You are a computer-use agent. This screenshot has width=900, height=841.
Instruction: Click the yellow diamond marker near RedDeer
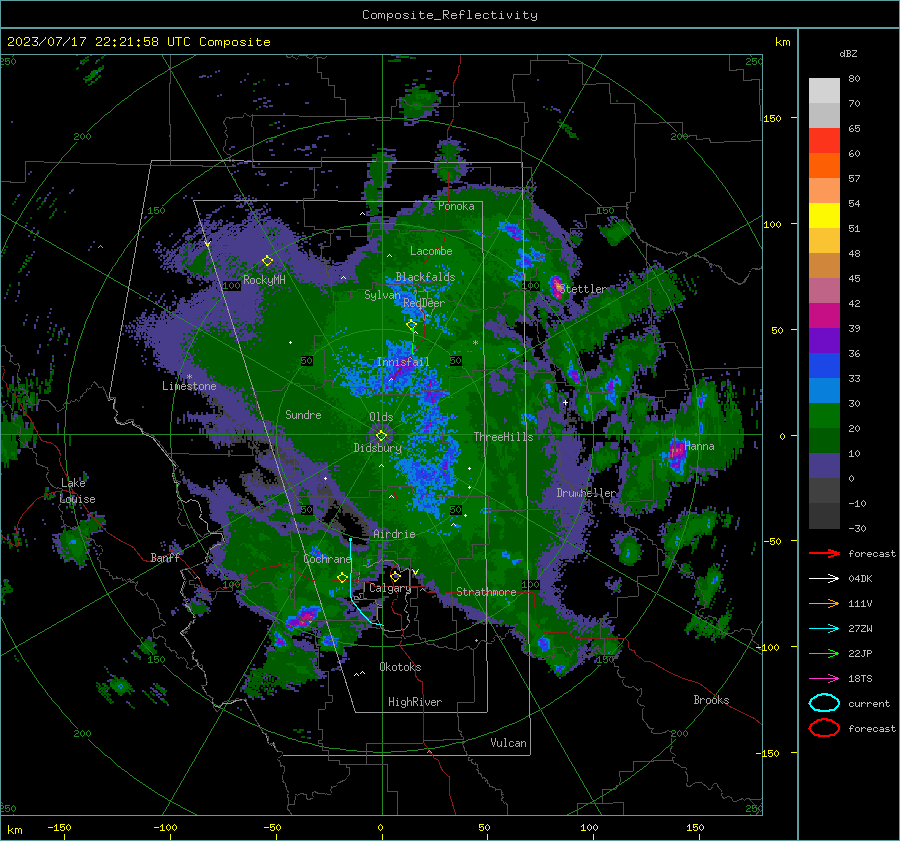[x=412, y=325]
